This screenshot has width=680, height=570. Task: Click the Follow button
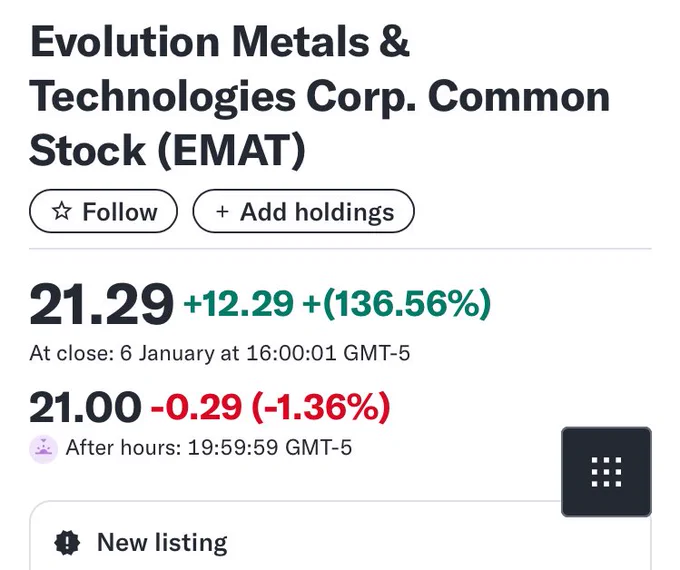pyautogui.click(x=103, y=211)
